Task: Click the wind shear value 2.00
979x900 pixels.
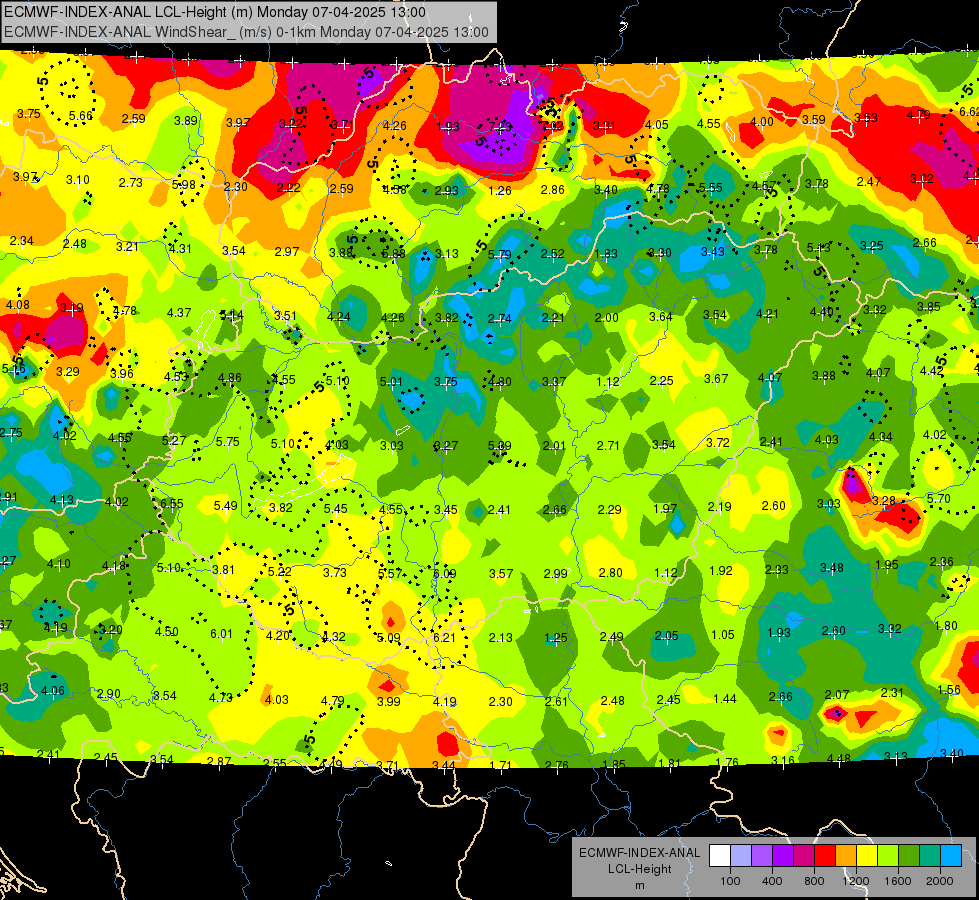Action: (x=606, y=318)
